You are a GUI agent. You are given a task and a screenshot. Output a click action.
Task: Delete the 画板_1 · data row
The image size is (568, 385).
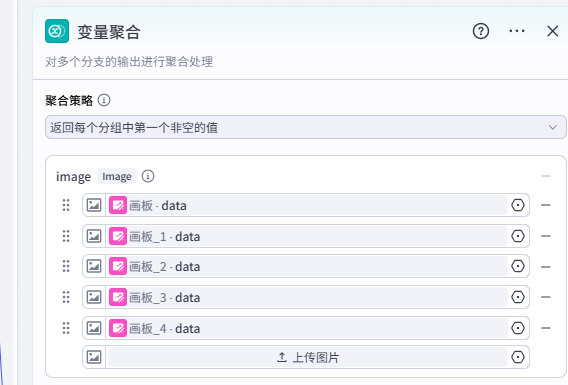(x=546, y=236)
